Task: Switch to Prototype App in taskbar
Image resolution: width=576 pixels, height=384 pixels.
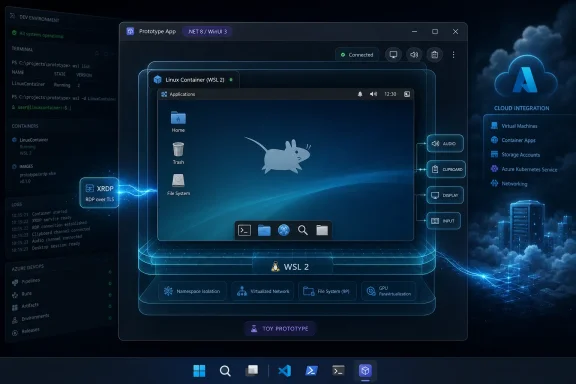Action: pos(365,371)
